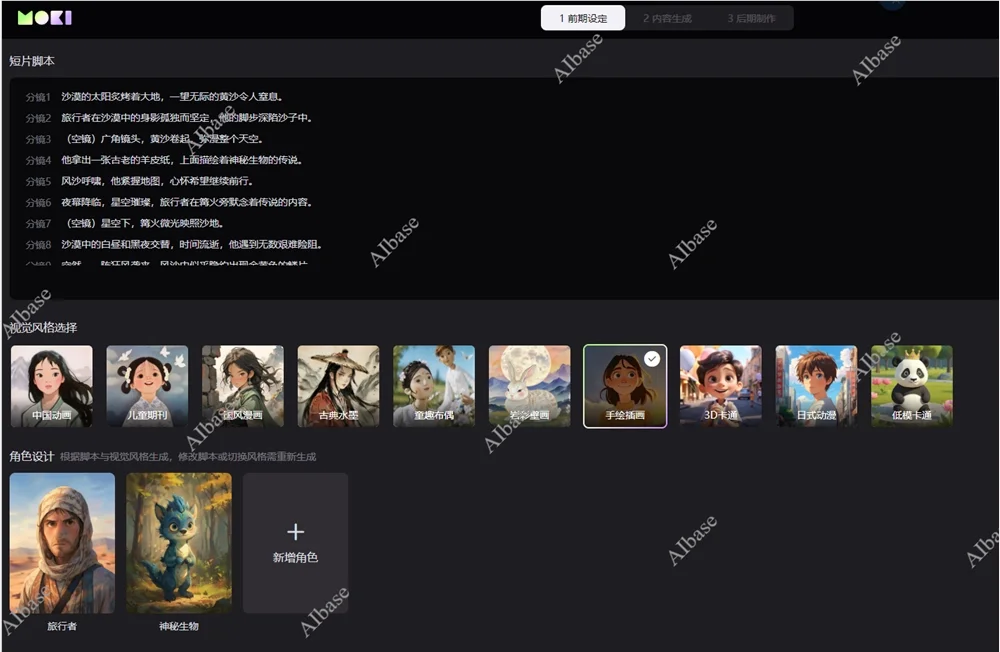Open the 1 前期设定 step tab
The width and height of the screenshot is (1000, 652).
tap(583, 18)
